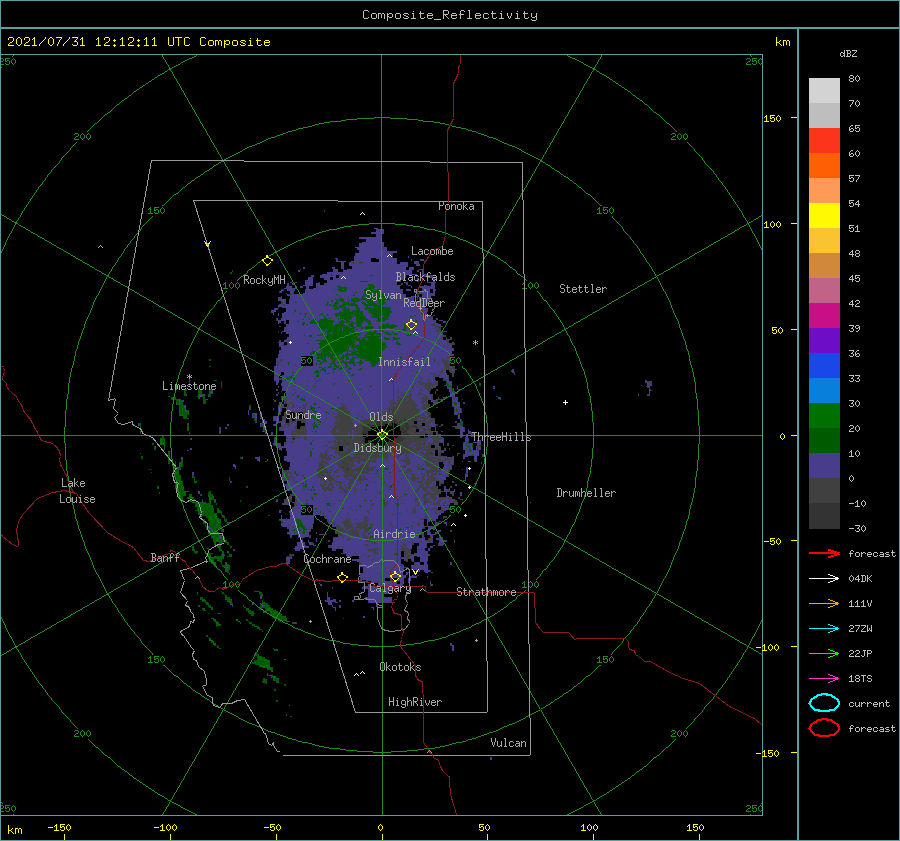Click white asterisk east of RedDeer
This screenshot has width=900, height=841.
(x=475, y=343)
